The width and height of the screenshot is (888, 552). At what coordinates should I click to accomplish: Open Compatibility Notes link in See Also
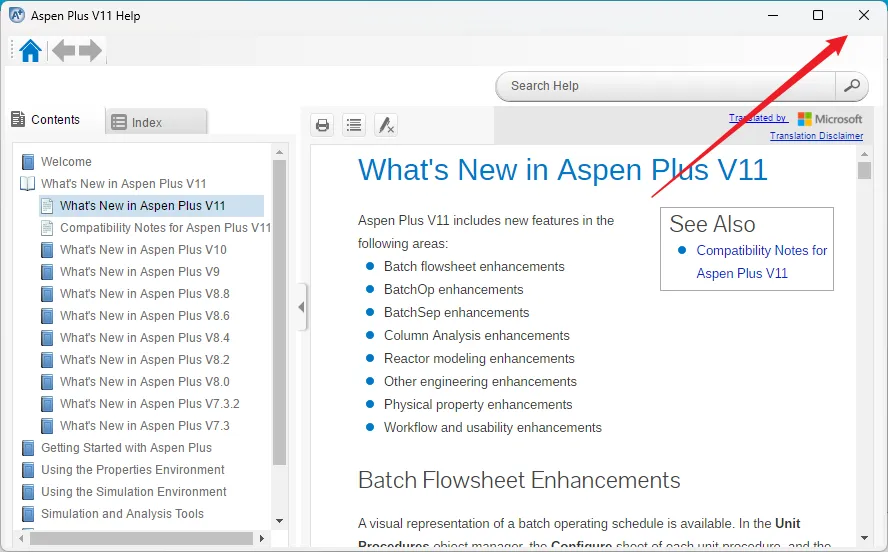tap(762, 262)
